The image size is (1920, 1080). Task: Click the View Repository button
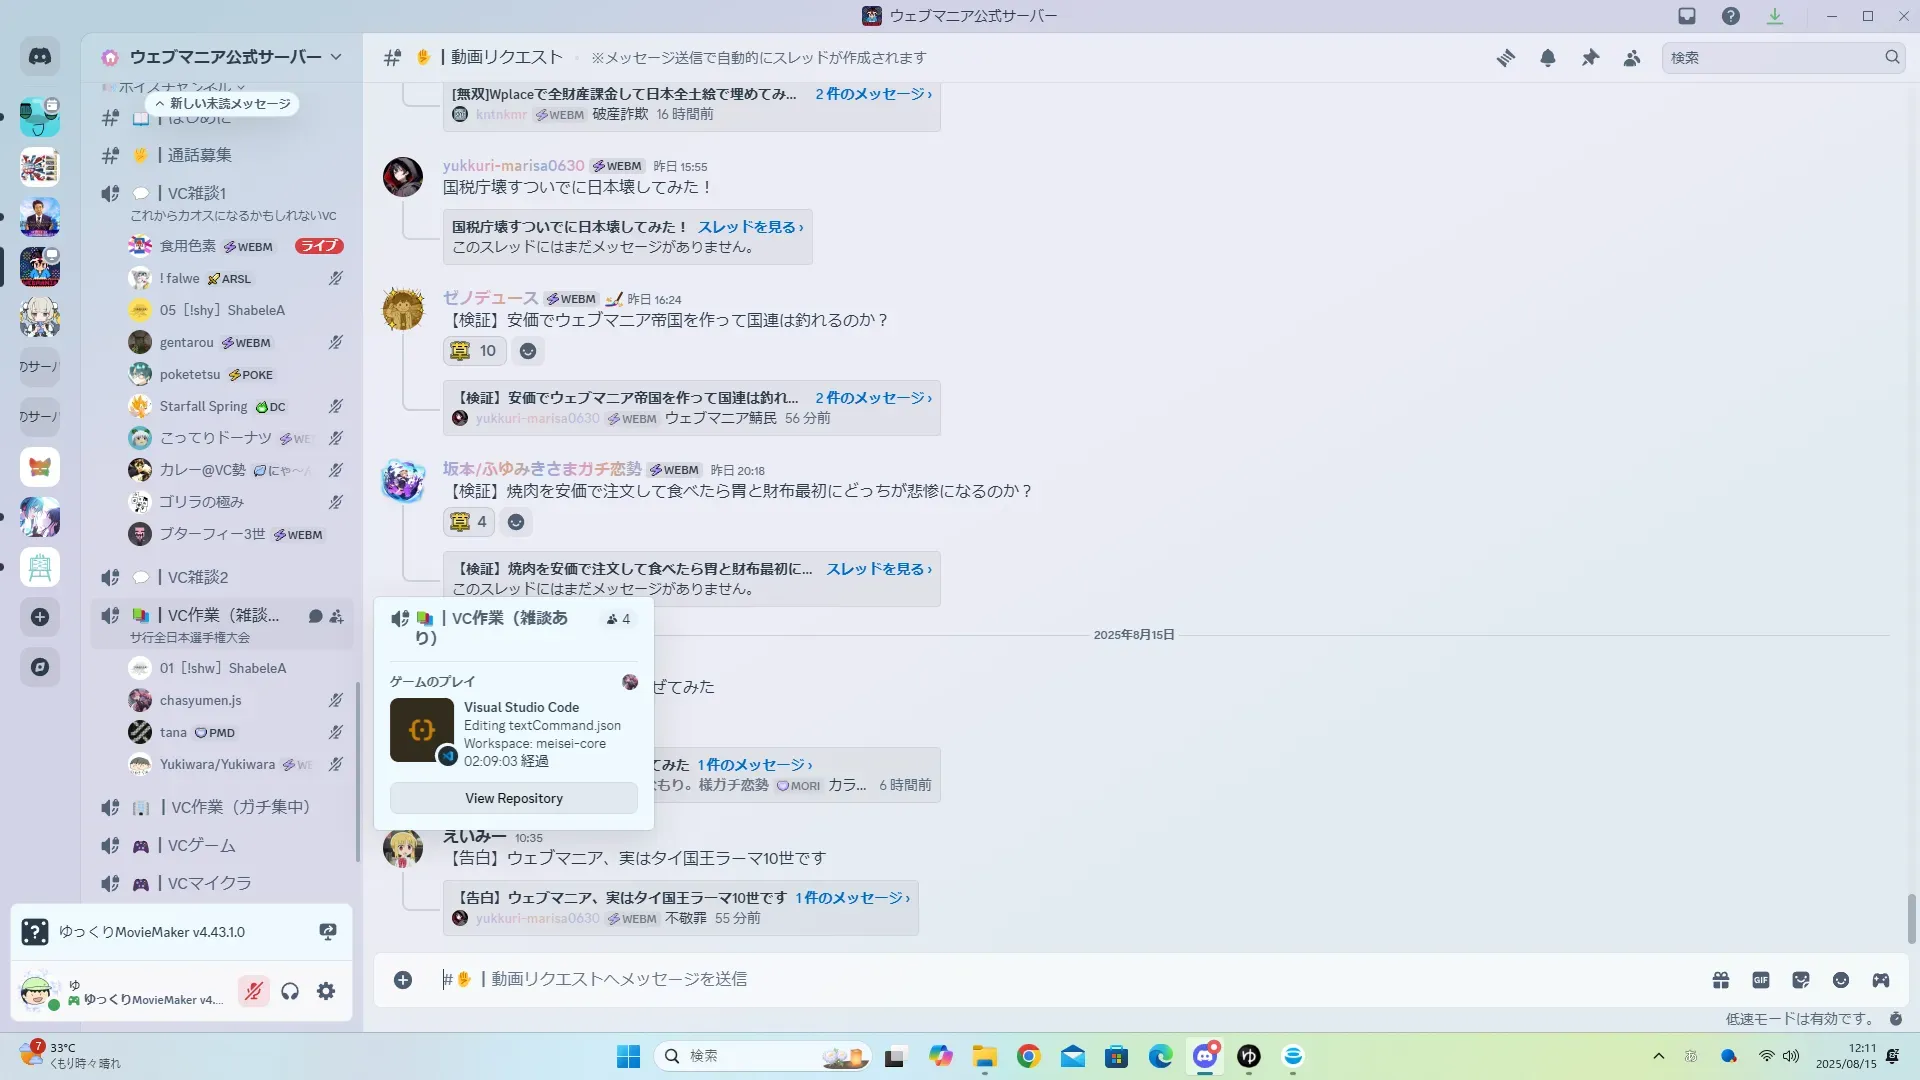(514, 798)
